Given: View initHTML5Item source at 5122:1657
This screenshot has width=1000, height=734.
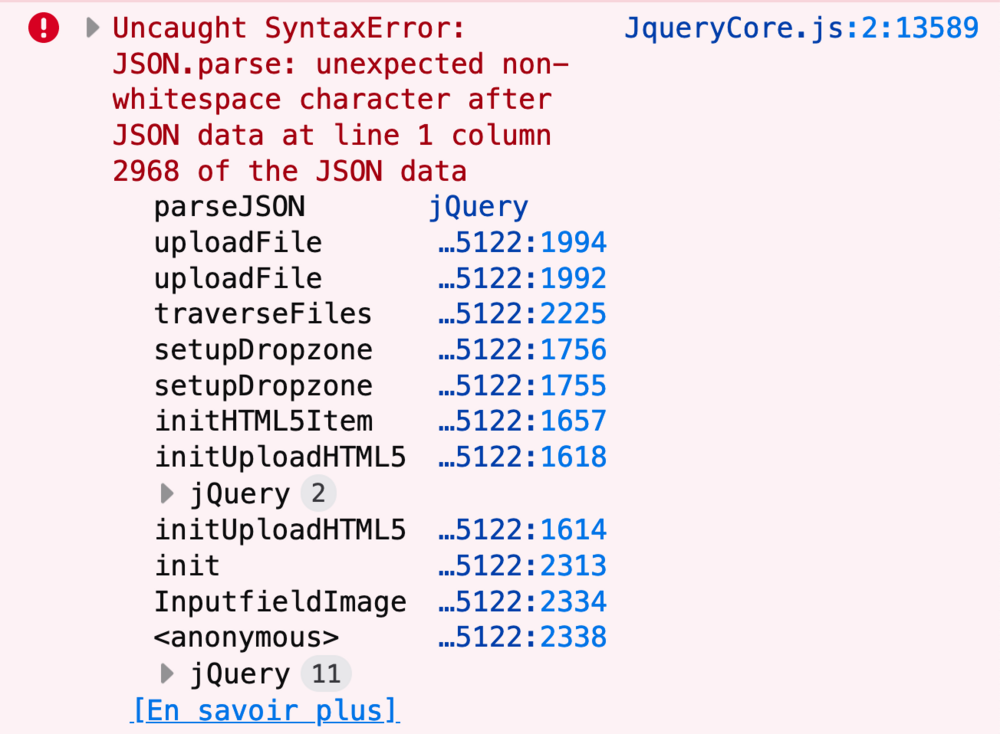Looking at the screenshot, I should coord(523,422).
